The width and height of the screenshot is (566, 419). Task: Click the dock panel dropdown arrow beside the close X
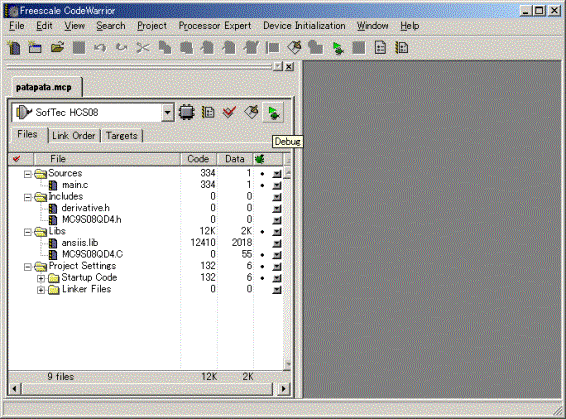pyautogui.click(x=278, y=66)
